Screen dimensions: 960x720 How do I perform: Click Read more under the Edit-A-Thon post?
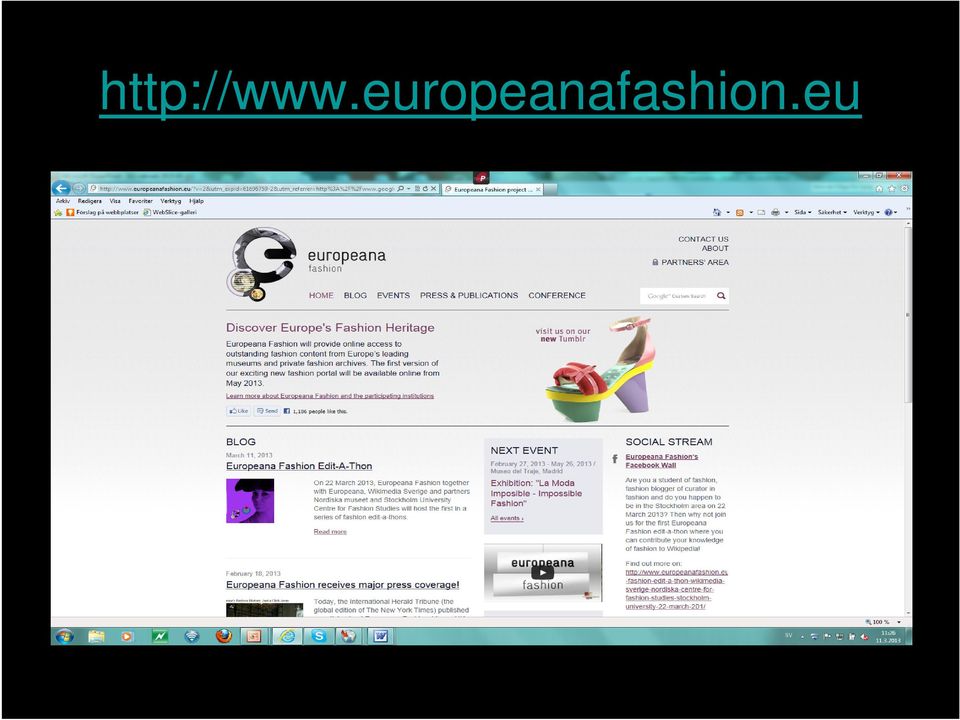coord(330,532)
